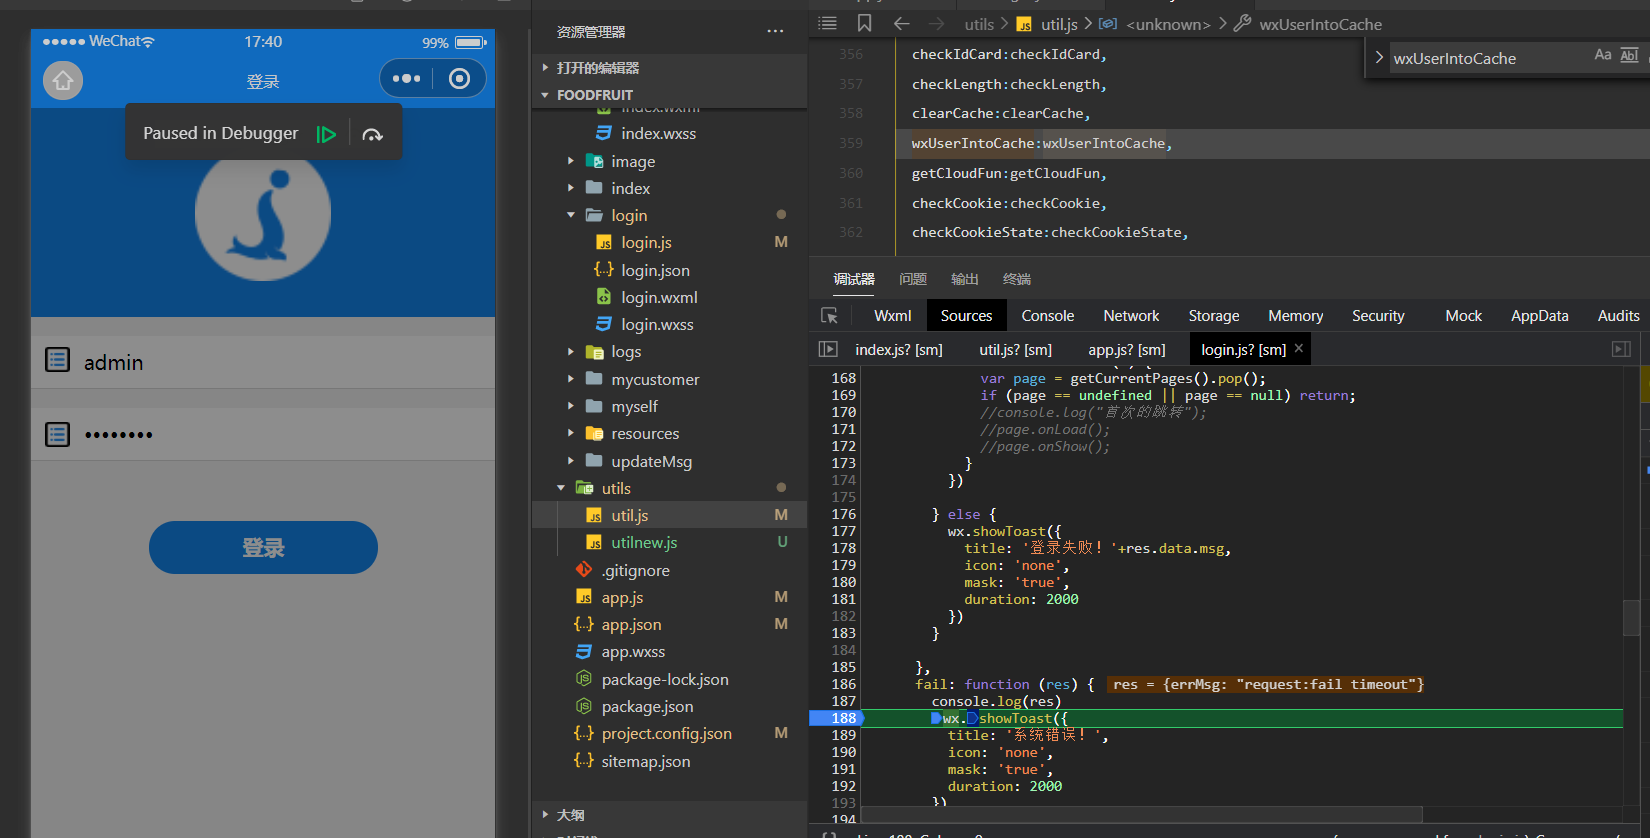Click the step over icon in debugger overlay
Viewport: 1650px width, 838px height.
tap(373, 134)
